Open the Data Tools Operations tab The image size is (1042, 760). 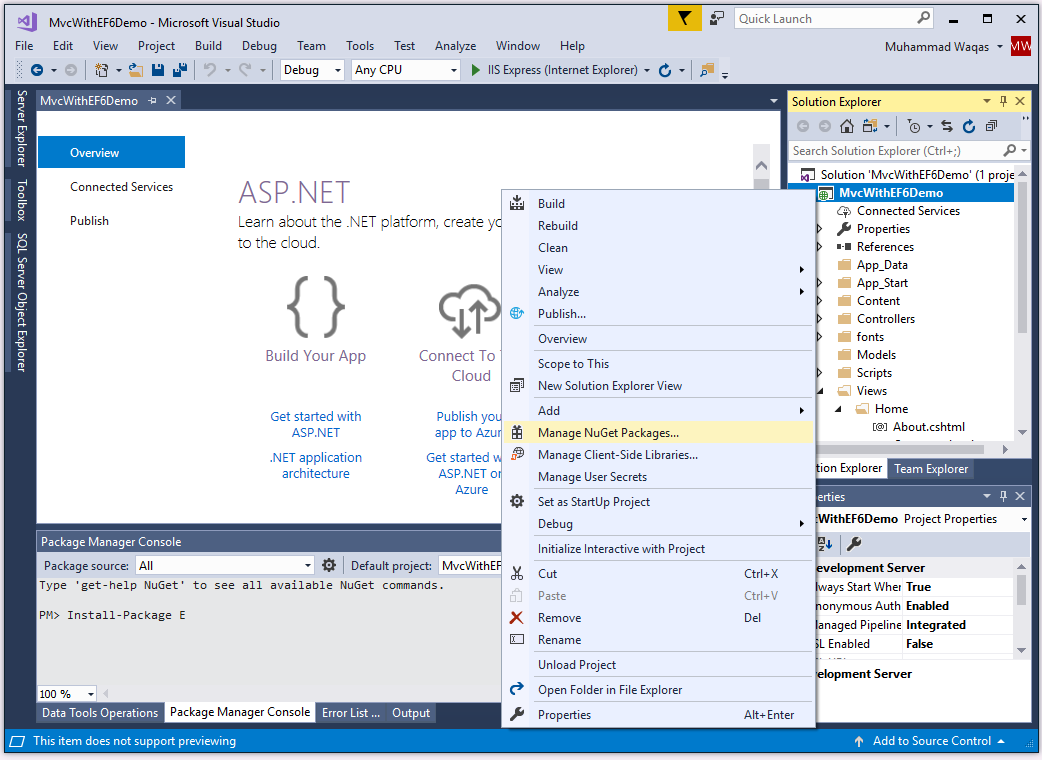pos(100,713)
